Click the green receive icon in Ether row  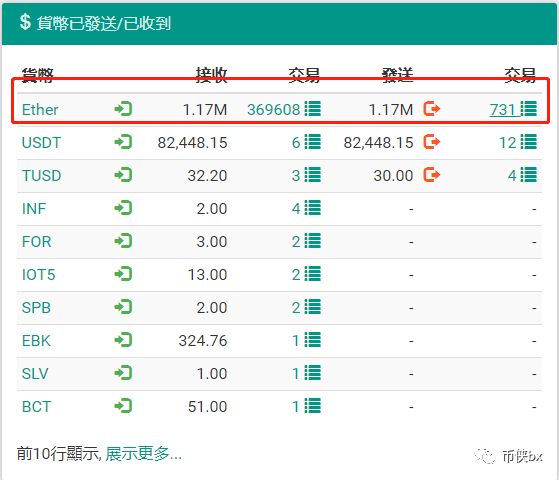point(123,109)
